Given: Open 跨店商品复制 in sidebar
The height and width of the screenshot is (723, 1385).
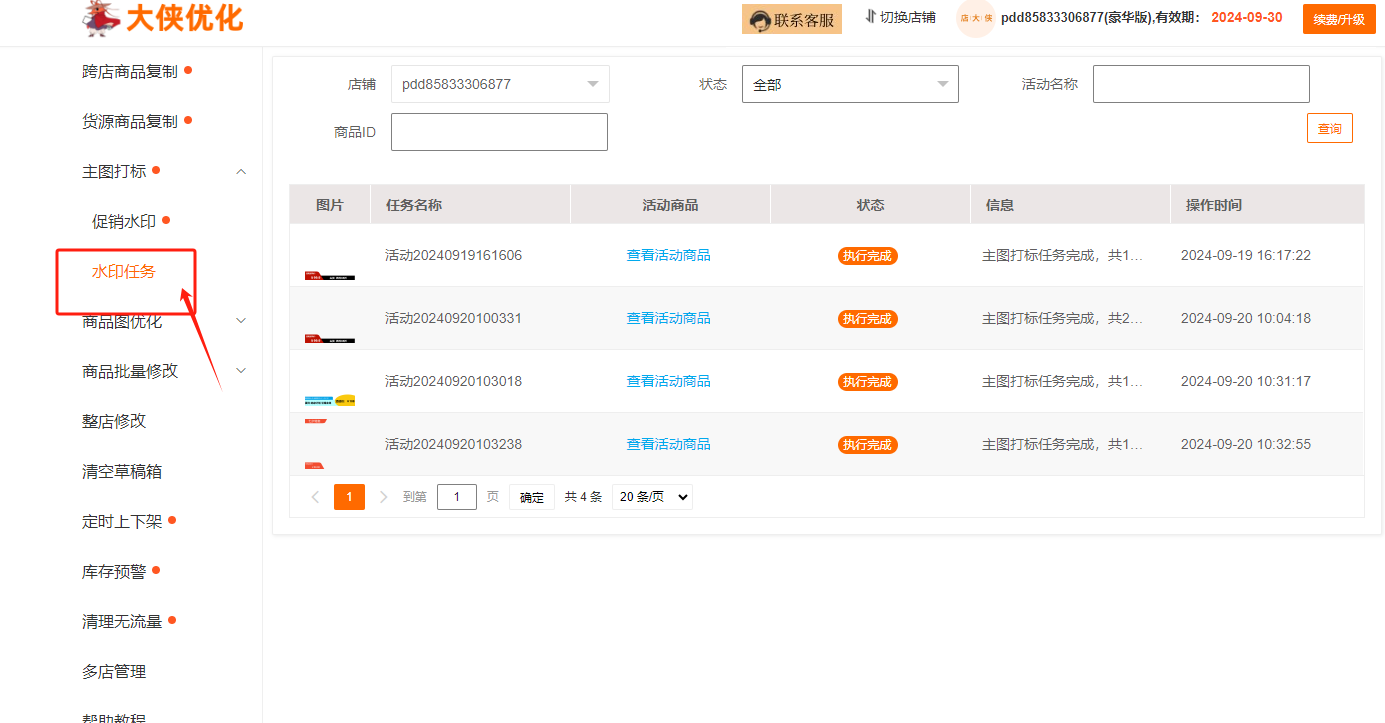Looking at the screenshot, I should [130, 71].
